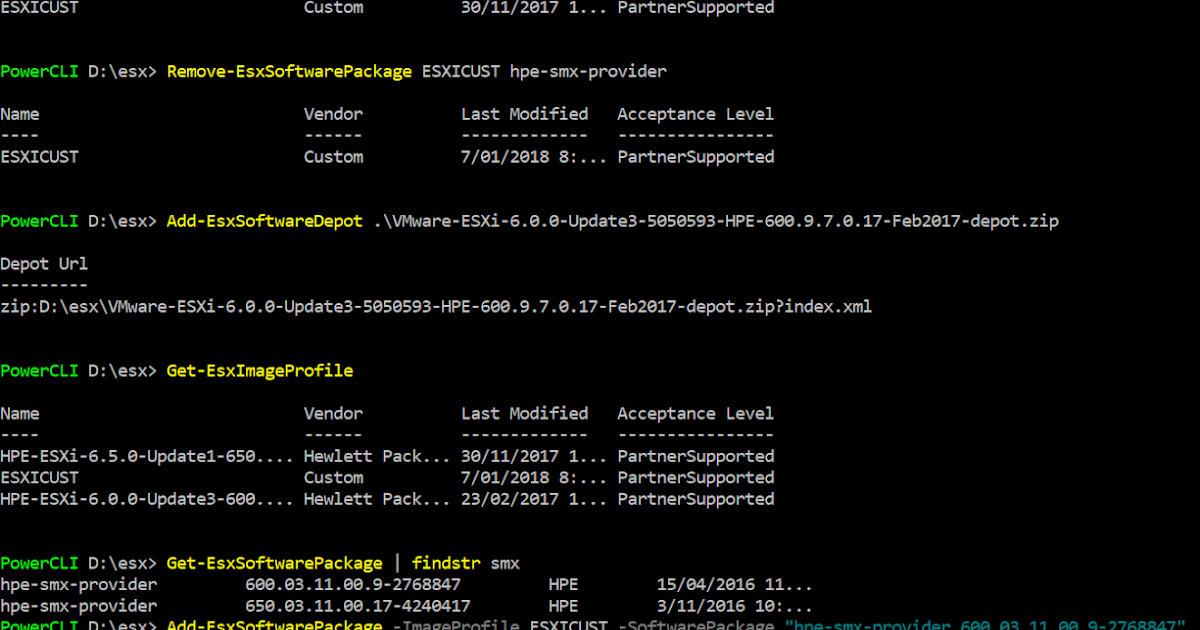Image resolution: width=1200 pixels, height=630 pixels.
Task: Click the Add-EsxSoftwareDepot command
Action: pyautogui.click(x=264, y=221)
